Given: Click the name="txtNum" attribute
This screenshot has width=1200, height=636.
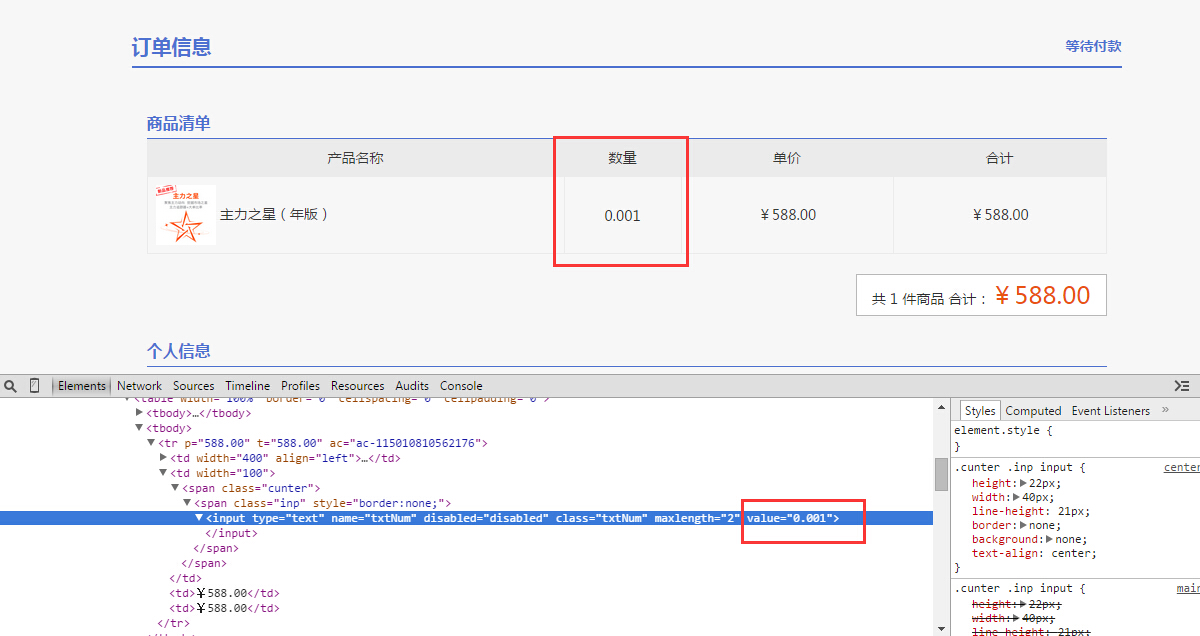Looking at the screenshot, I should click(x=374, y=518).
